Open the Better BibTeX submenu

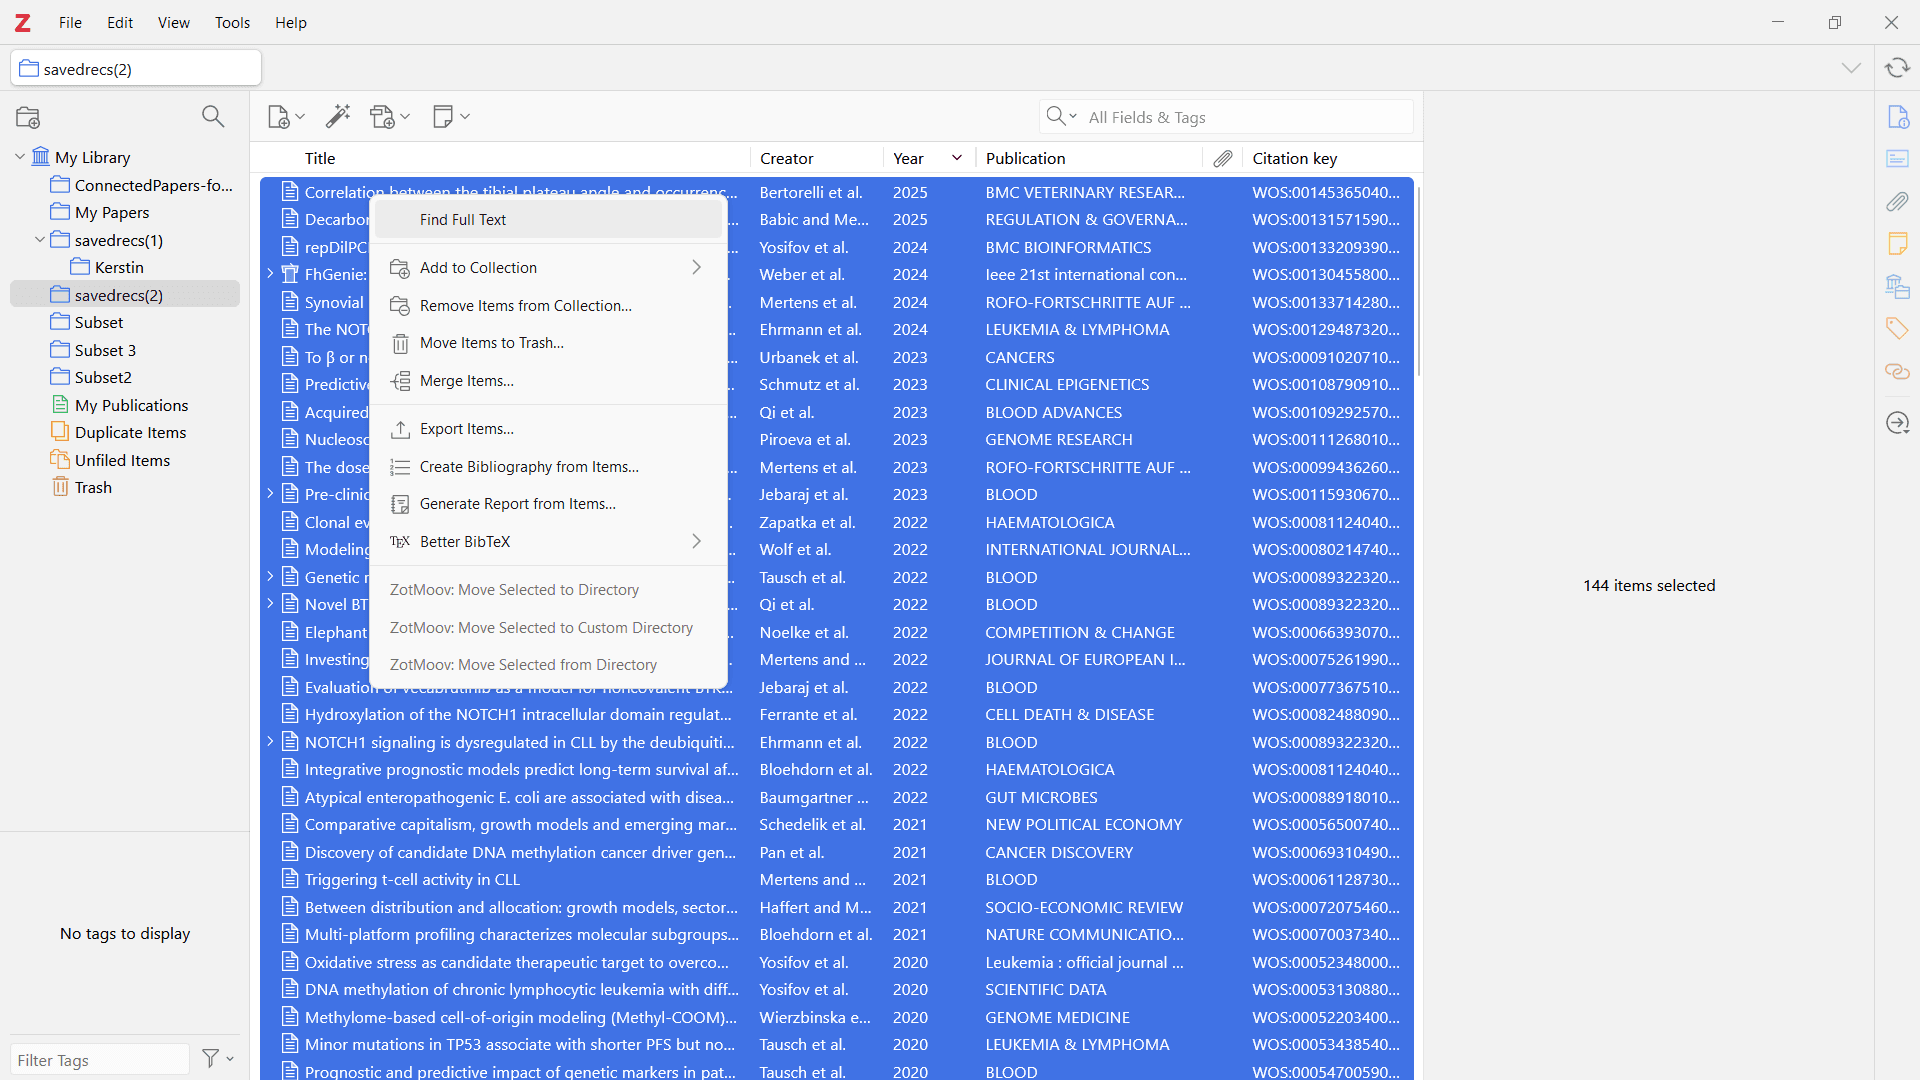coord(549,542)
